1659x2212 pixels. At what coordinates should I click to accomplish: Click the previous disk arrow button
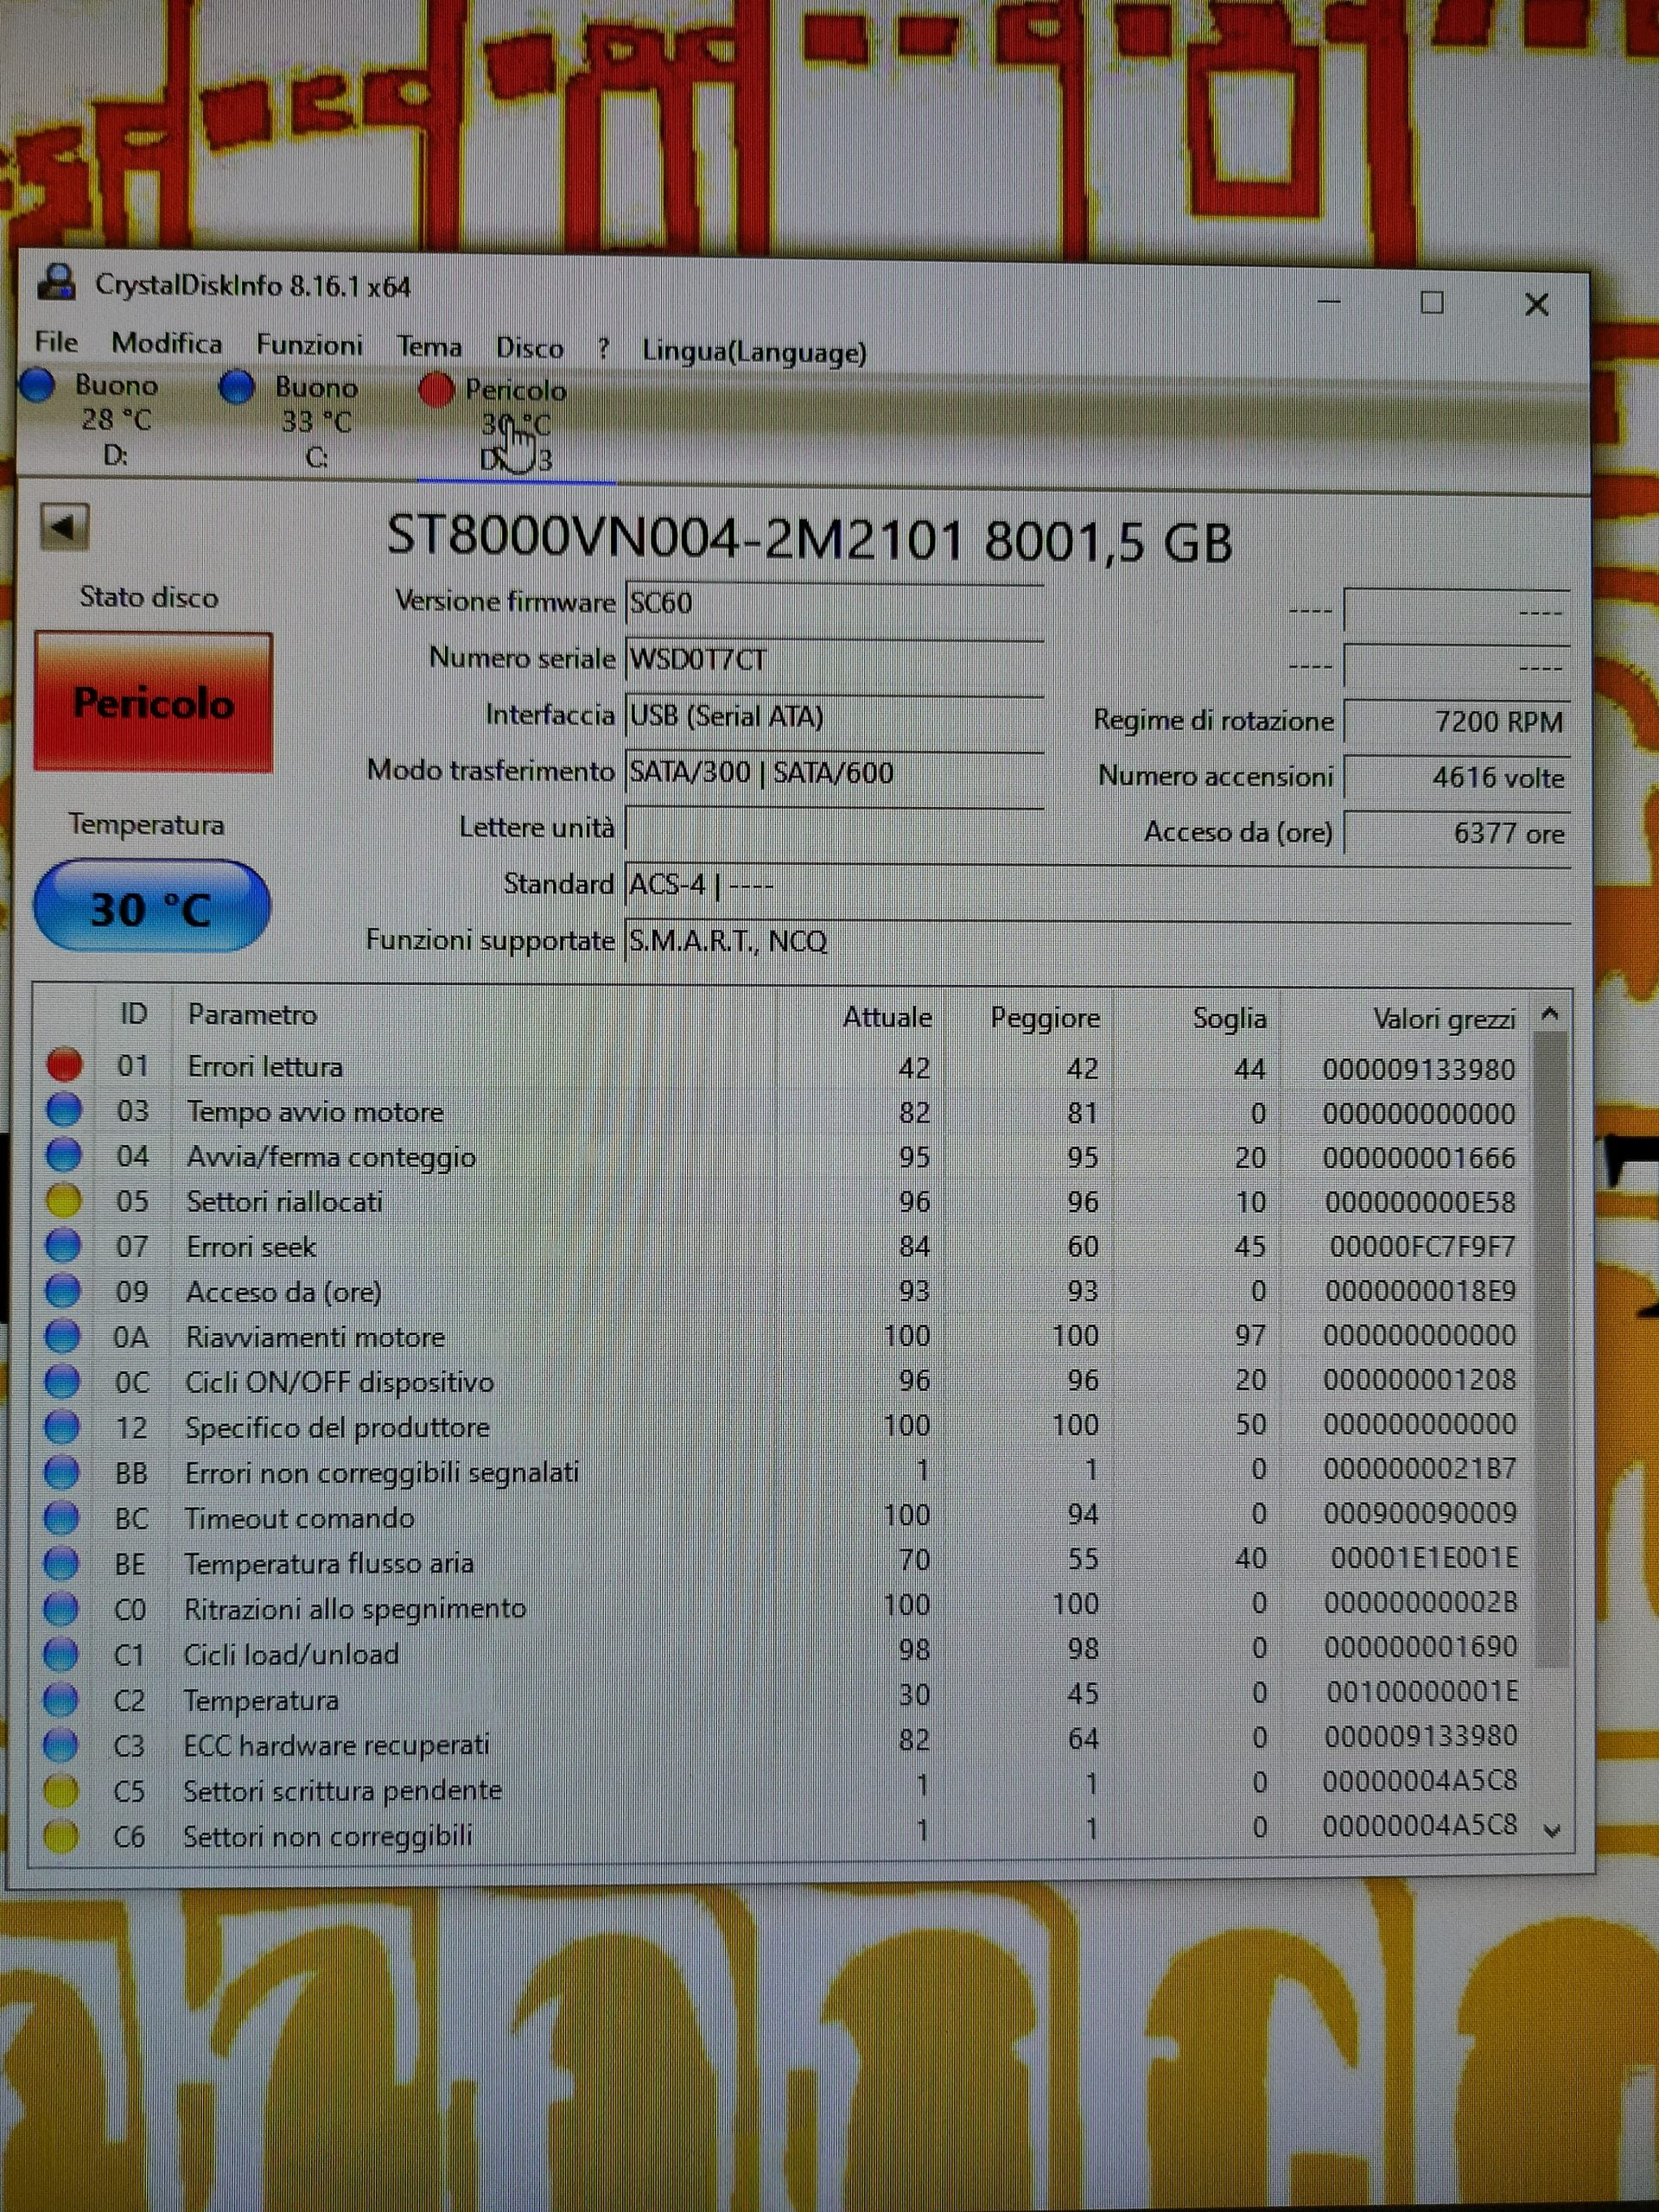[65, 527]
